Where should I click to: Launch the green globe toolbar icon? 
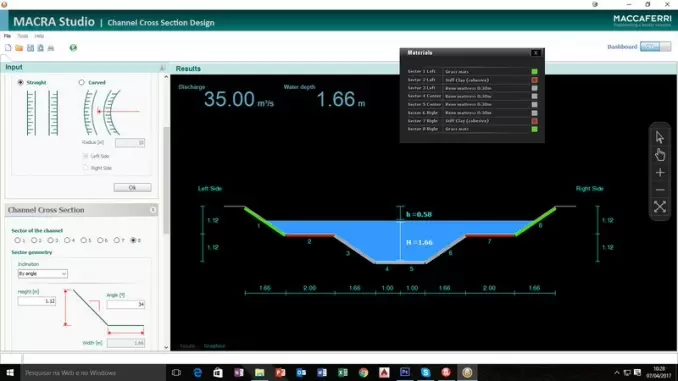pyautogui.click(x=73, y=48)
